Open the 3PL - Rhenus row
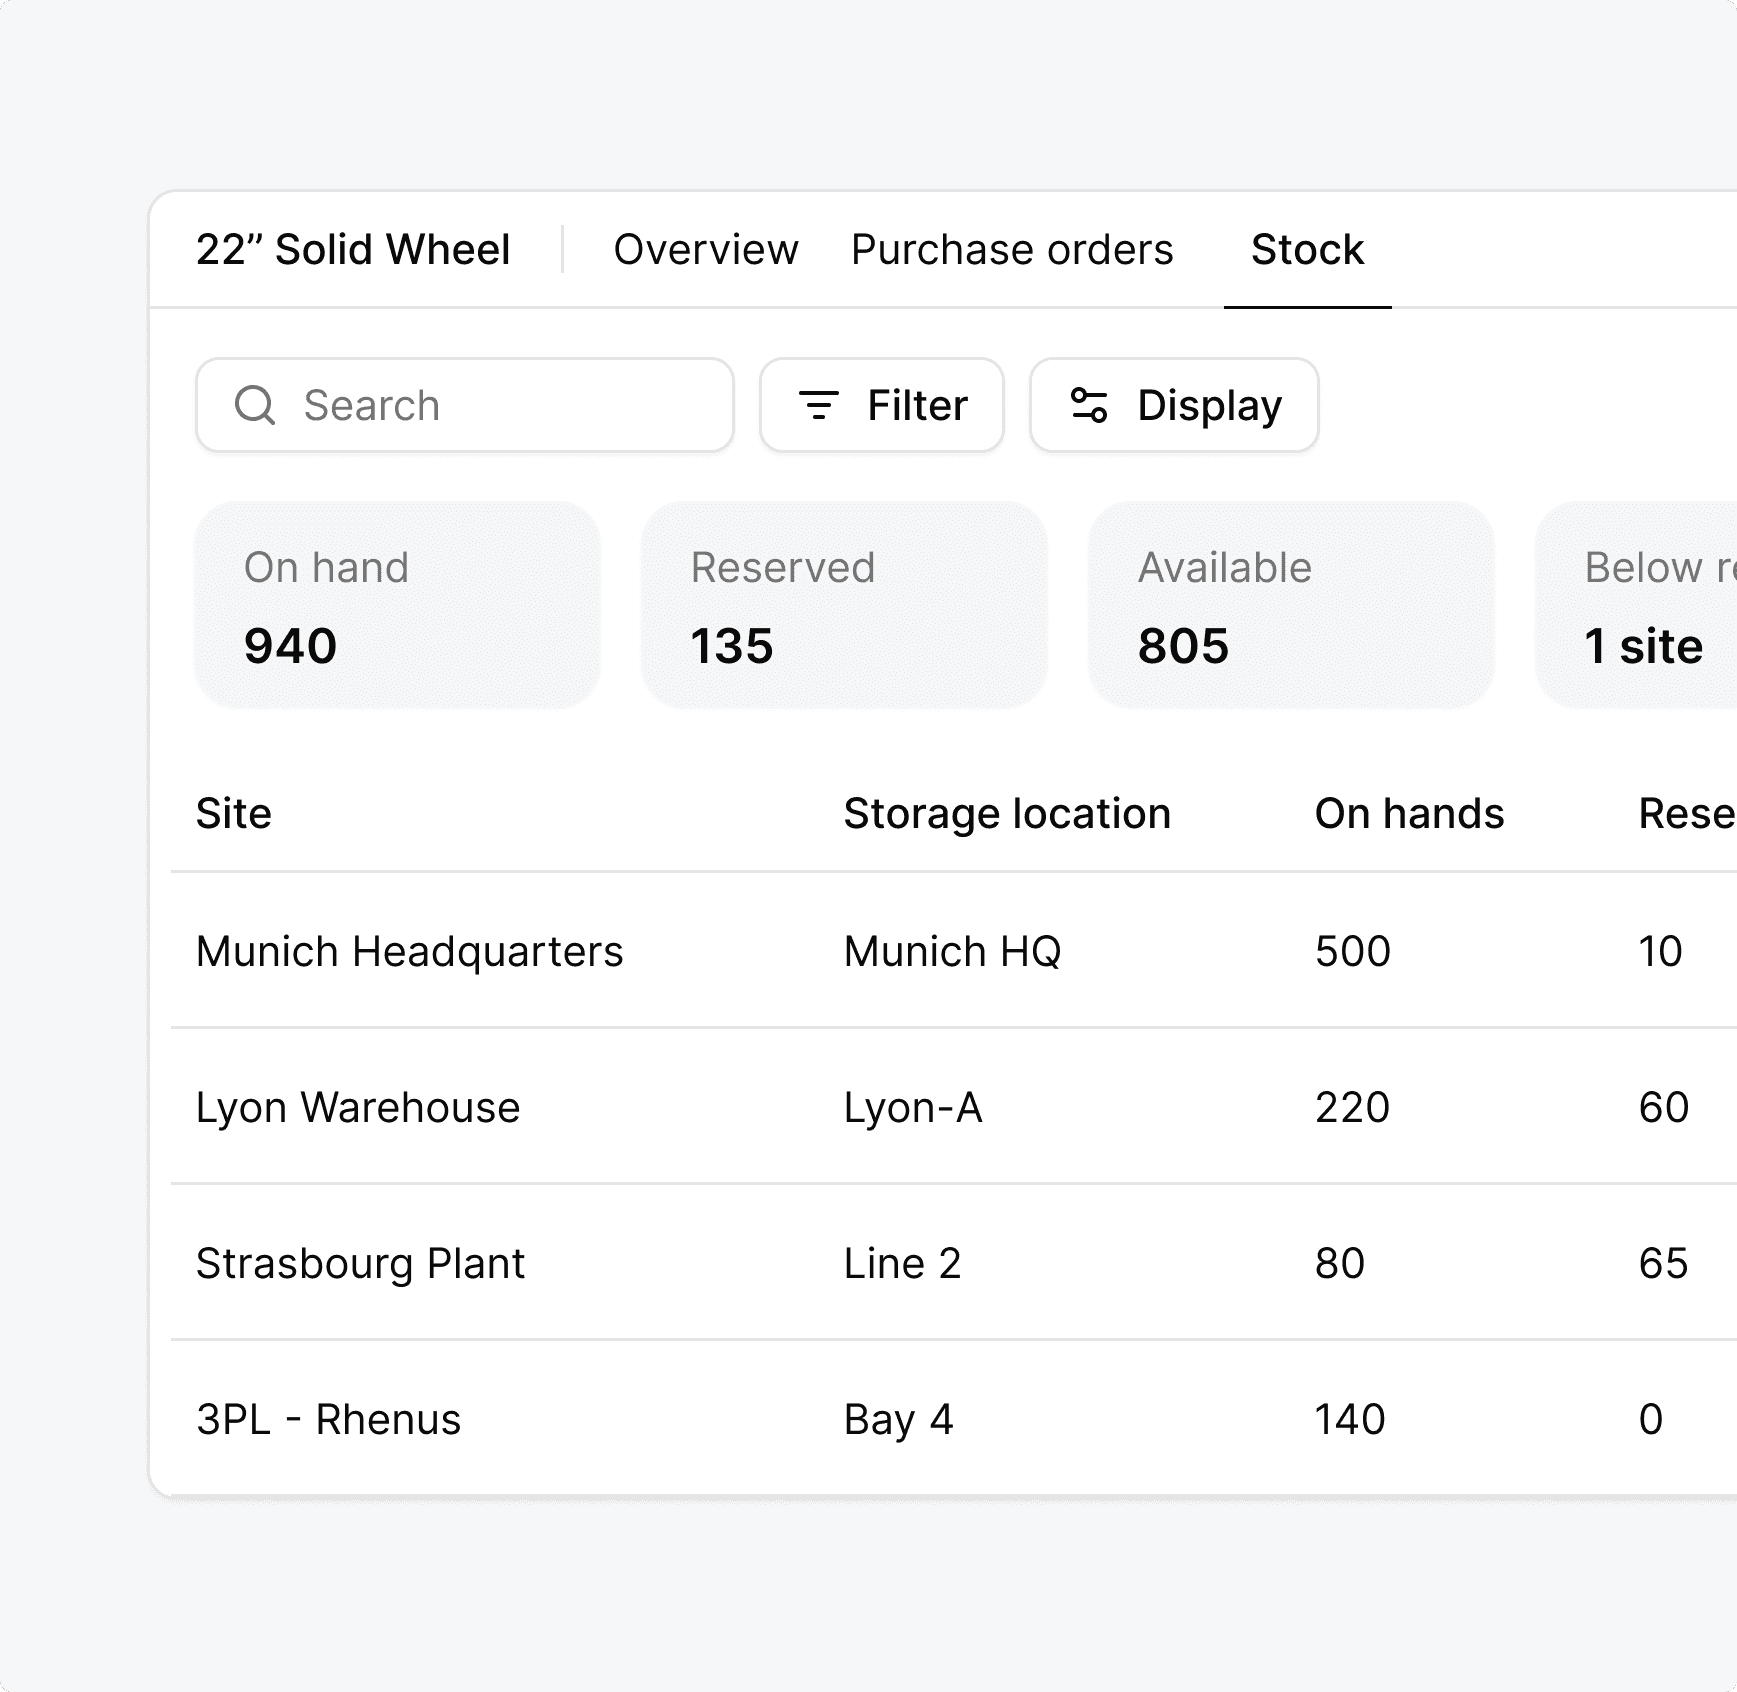This screenshot has height=1692, width=1737. [x=954, y=1418]
